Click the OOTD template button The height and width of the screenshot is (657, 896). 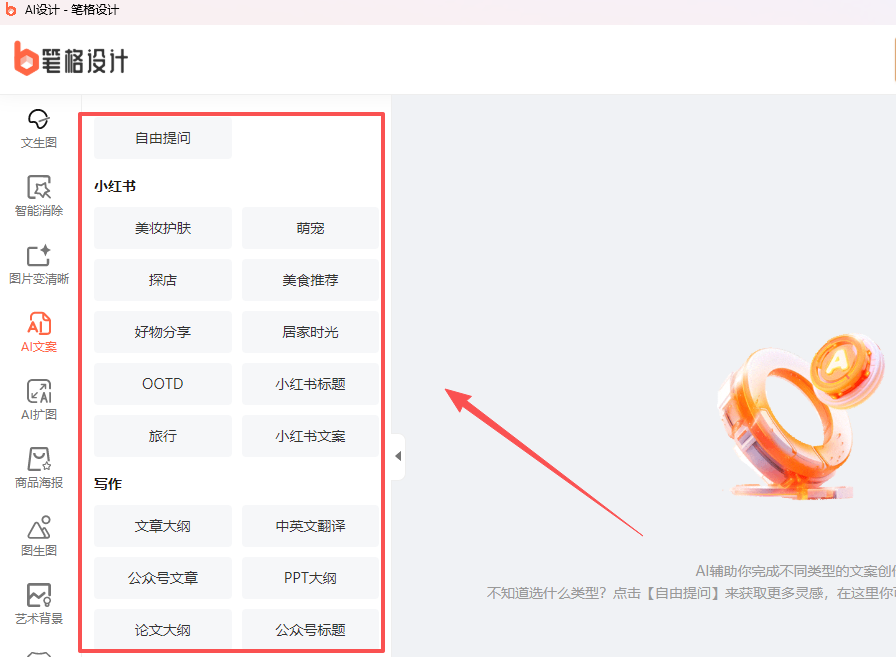tap(163, 384)
